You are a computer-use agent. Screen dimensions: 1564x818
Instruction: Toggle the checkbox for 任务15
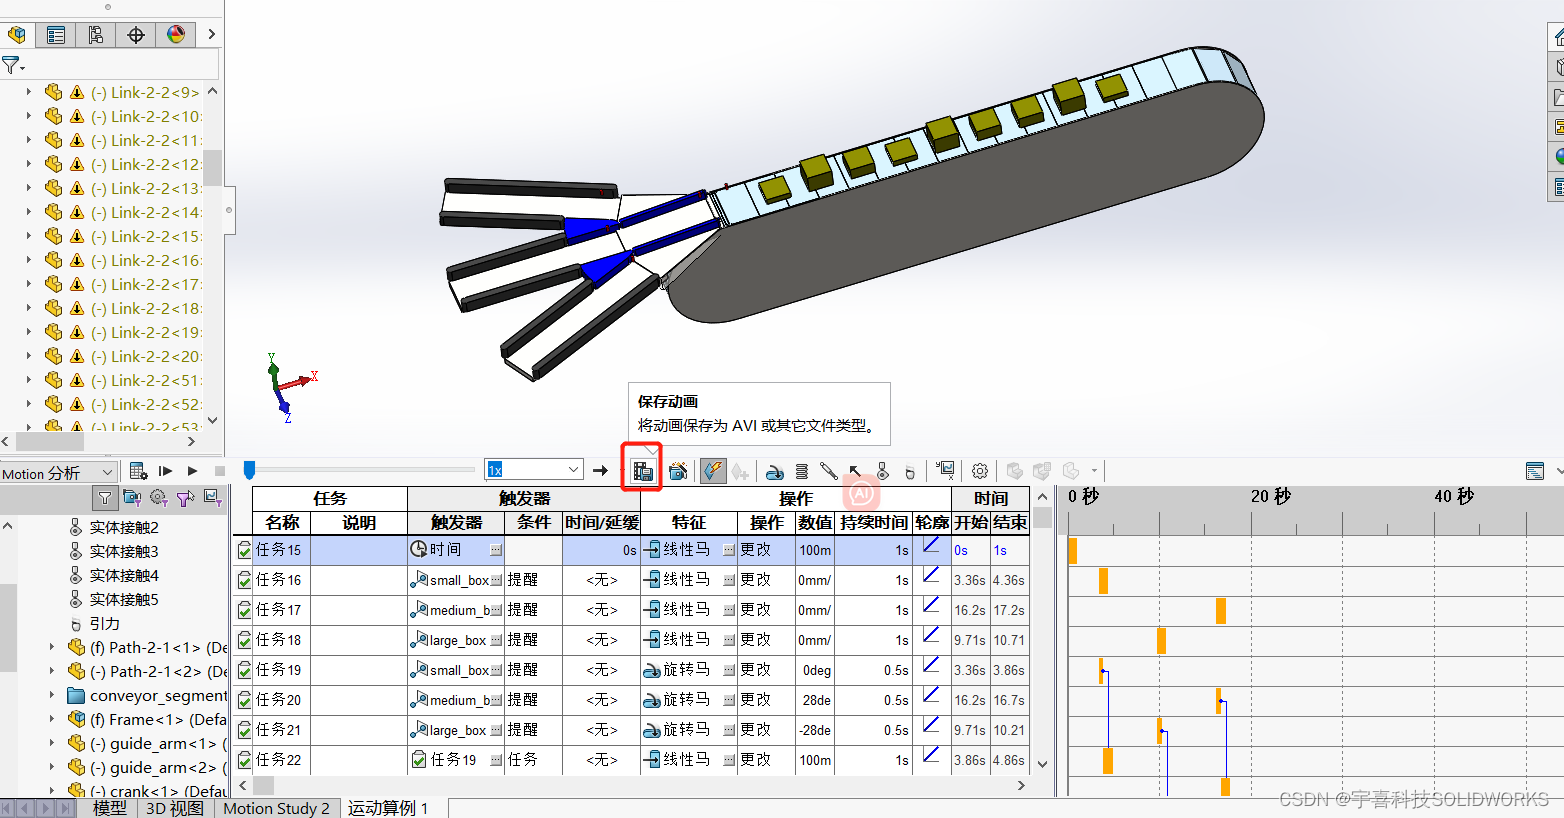[244, 550]
